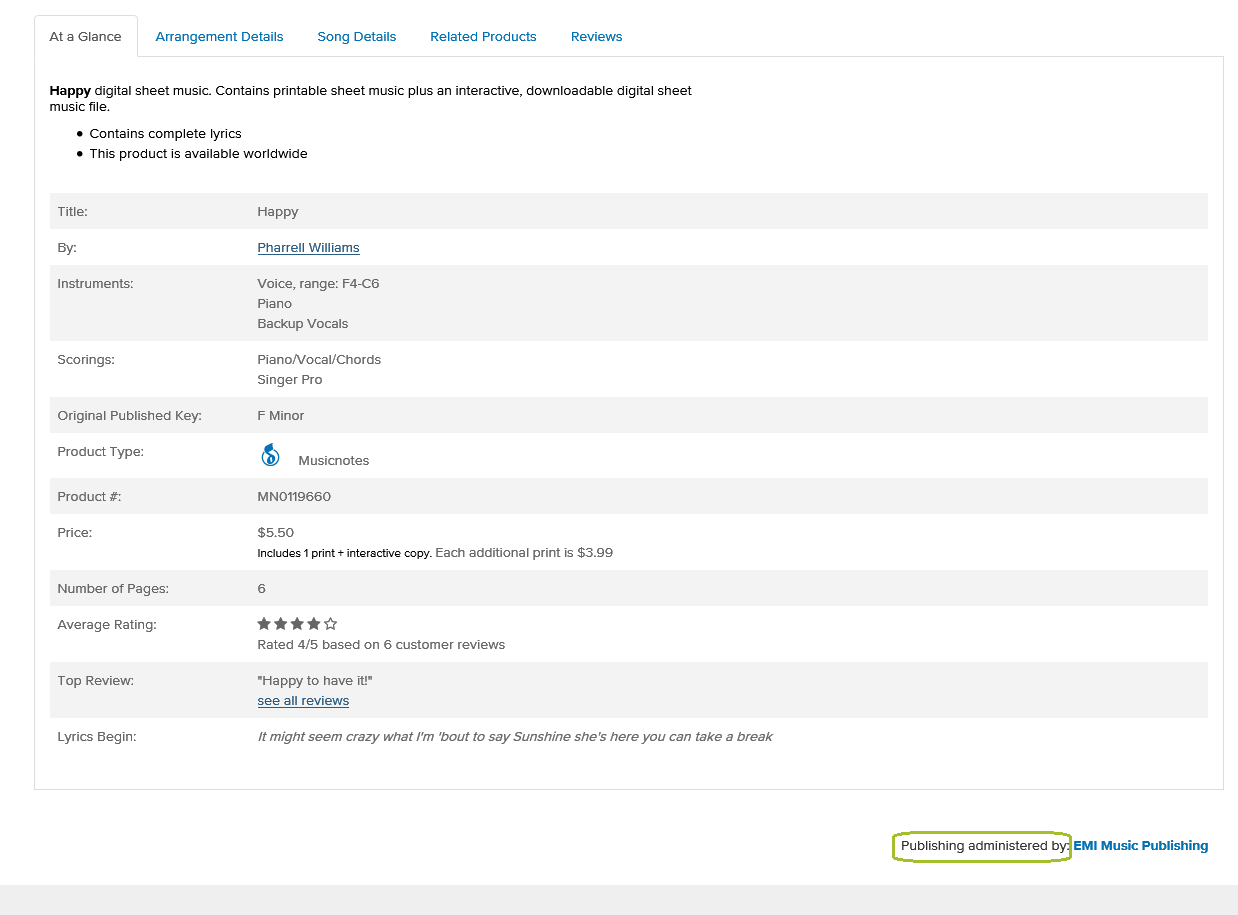Click the Musicnotes product type icon
1238x915 pixels.
pyautogui.click(x=270, y=455)
